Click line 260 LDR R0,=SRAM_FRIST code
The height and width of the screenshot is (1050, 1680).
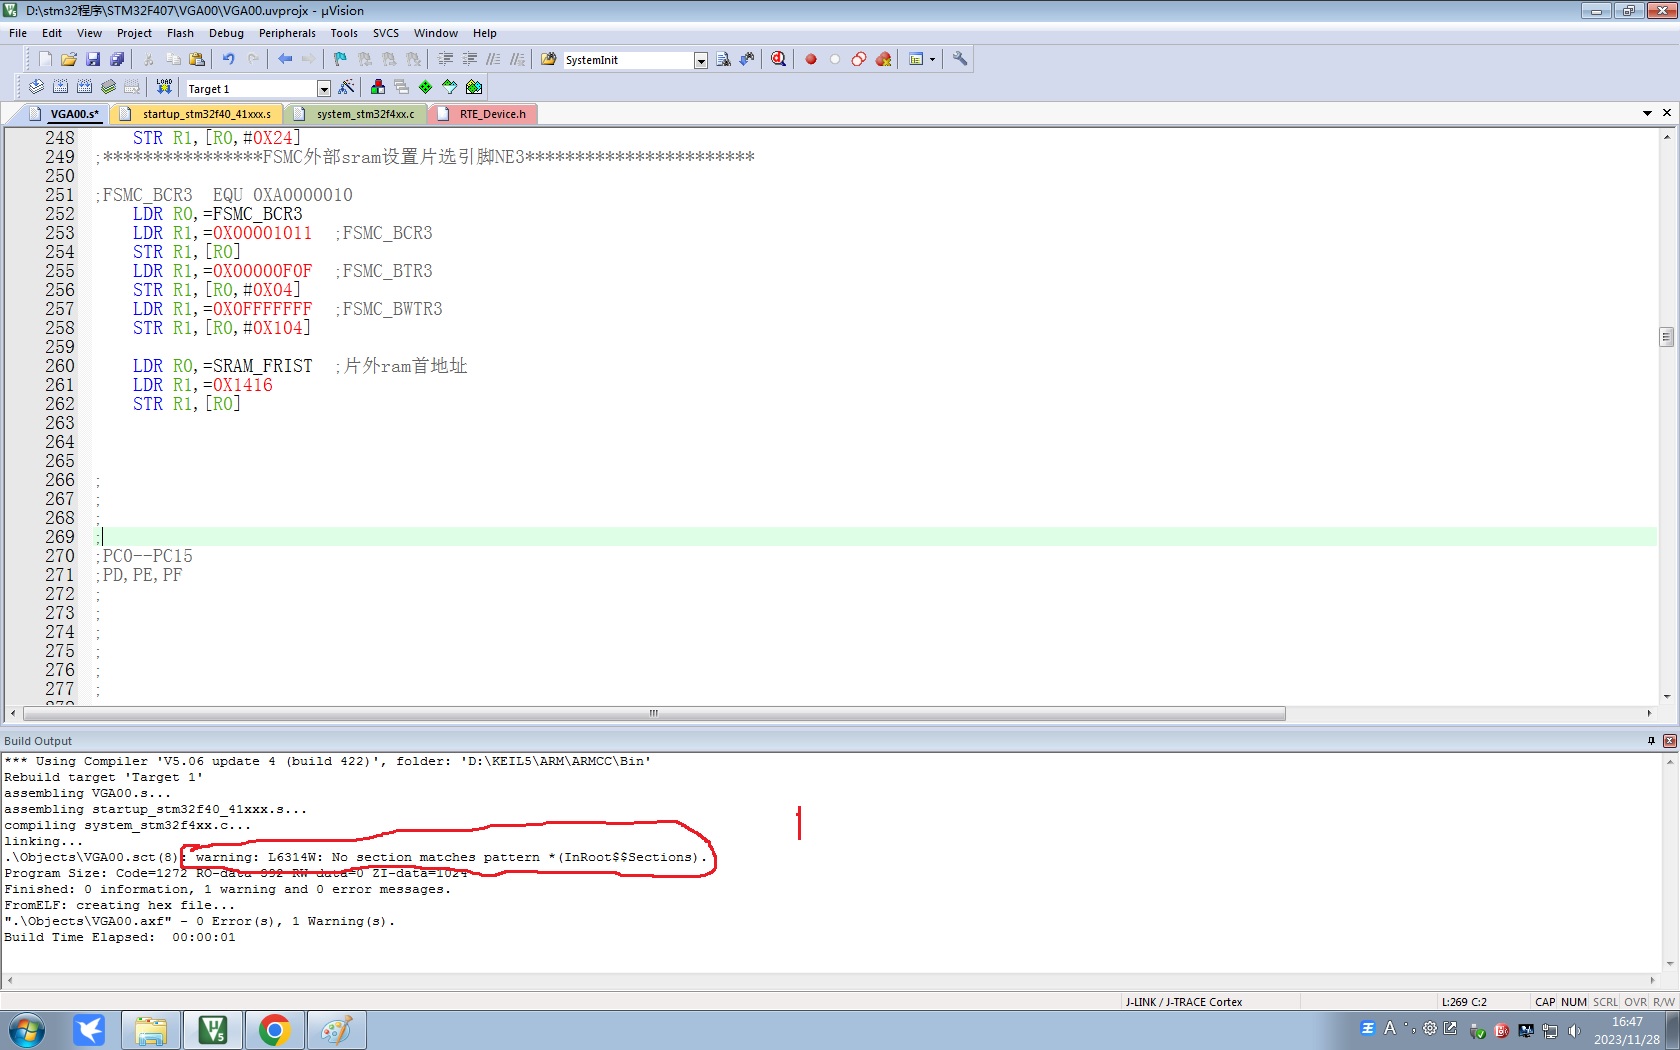click(222, 366)
